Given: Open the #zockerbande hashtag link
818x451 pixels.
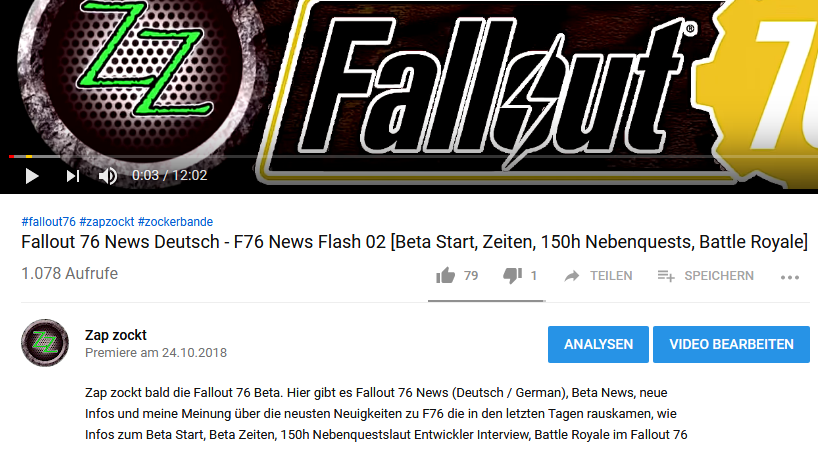Looking at the screenshot, I should 175,222.
